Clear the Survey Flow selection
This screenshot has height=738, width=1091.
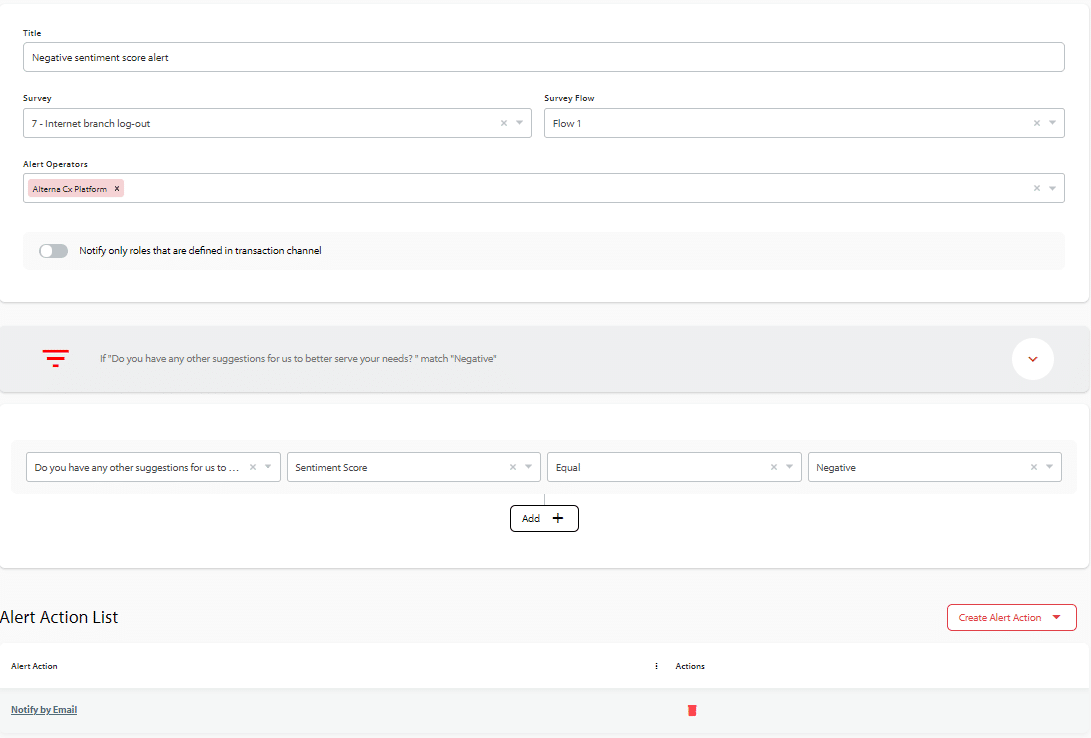[1037, 123]
